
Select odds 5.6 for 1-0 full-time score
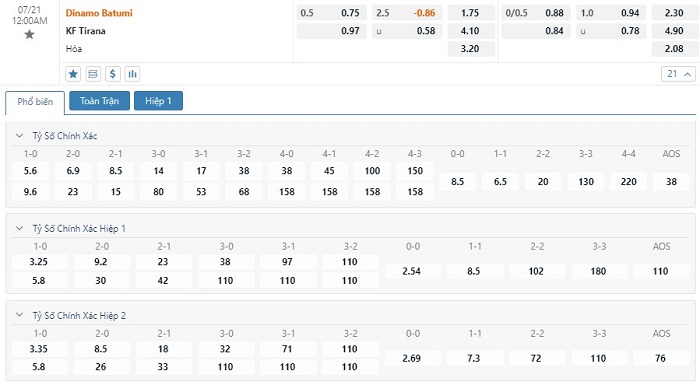pyautogui.click(x=30, y=171)
